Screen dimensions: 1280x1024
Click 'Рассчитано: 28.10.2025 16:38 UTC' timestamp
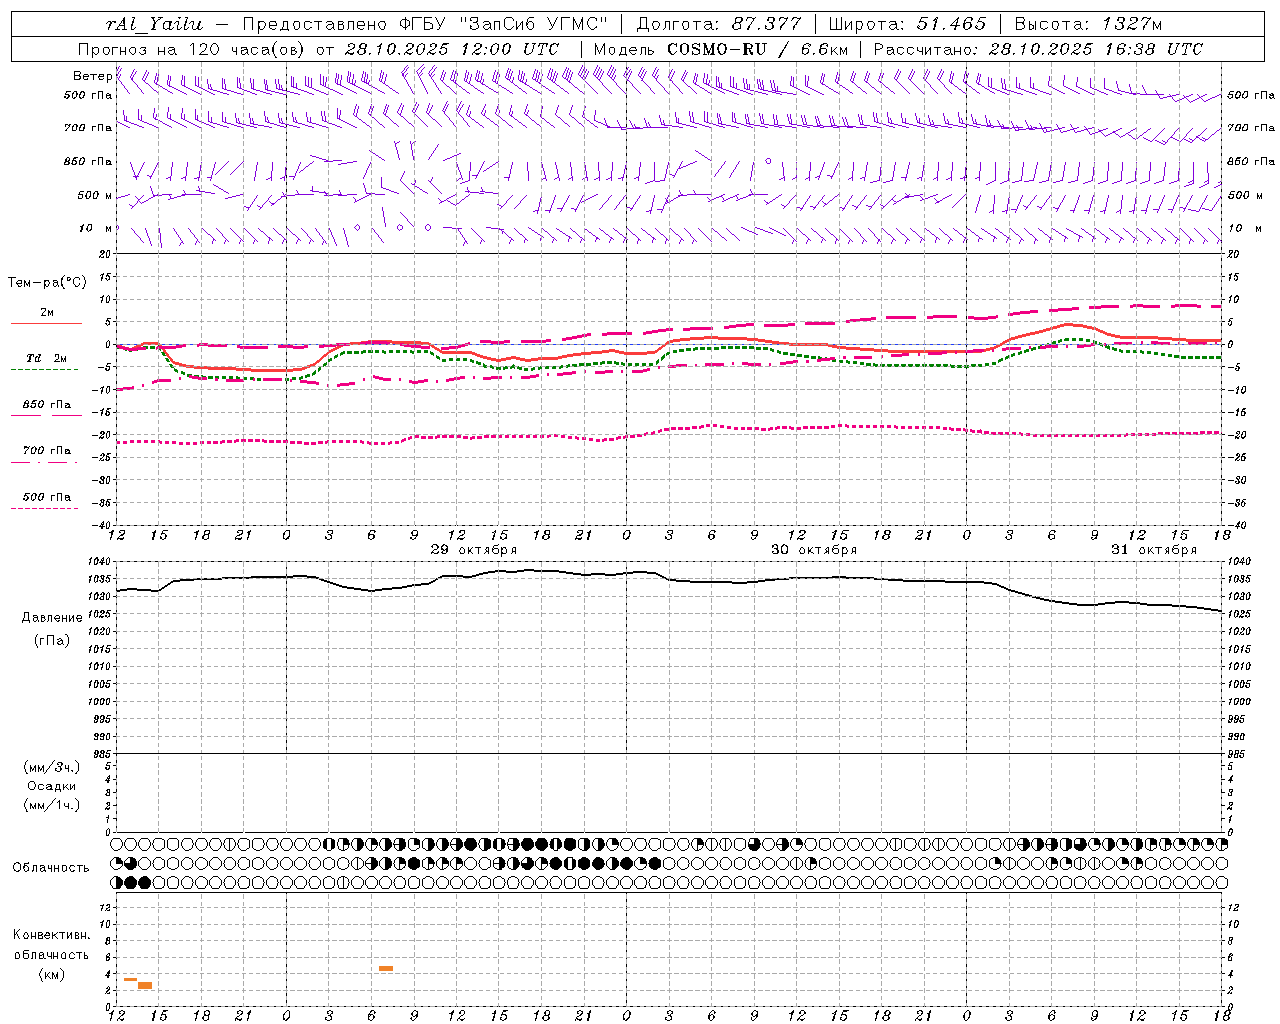pyautogui.click(x=1038, y=49)
